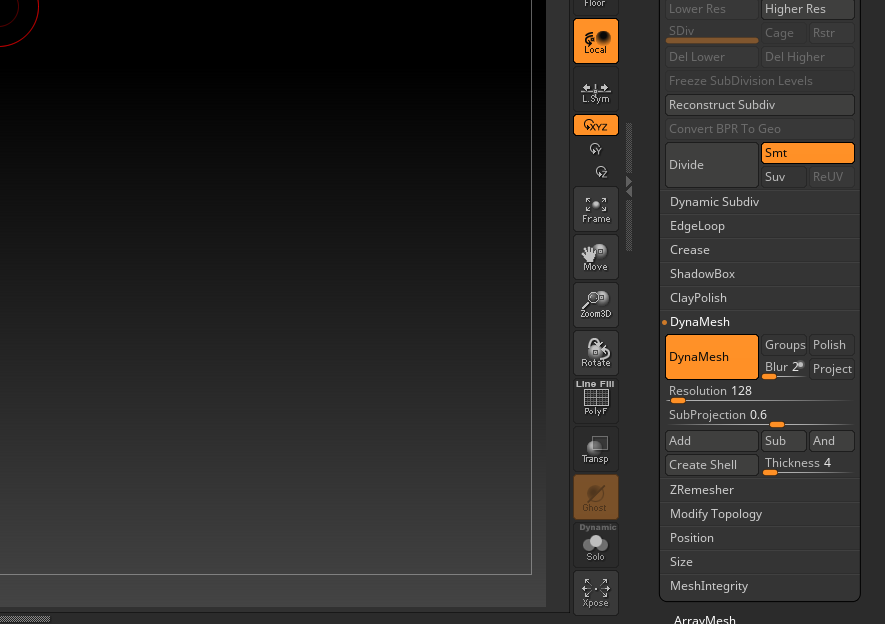The width and height of the screenshot is (885, 624).
Task: Click the DynaMesh Sub button
Action: click(784, 441)
